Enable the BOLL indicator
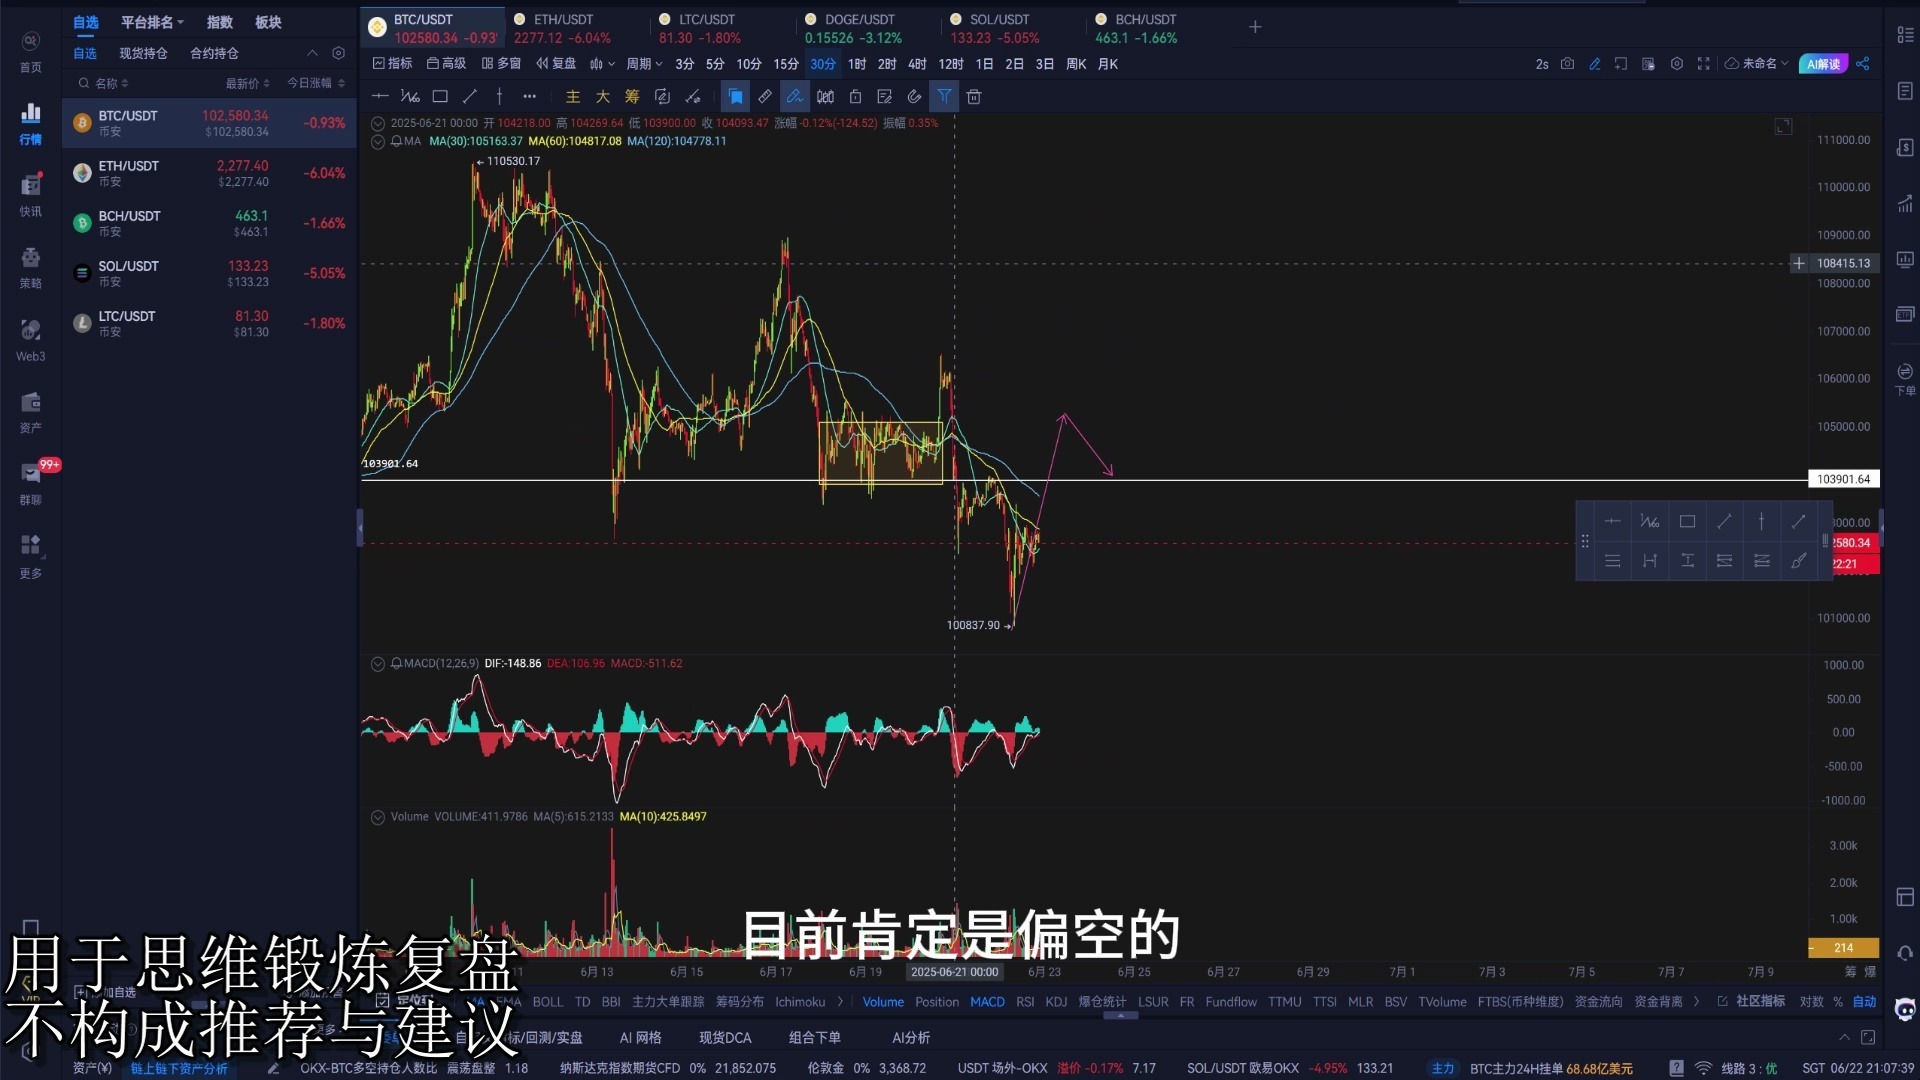The image size is (1920, 1080). pyautogui.click(x=548, y=1001)
